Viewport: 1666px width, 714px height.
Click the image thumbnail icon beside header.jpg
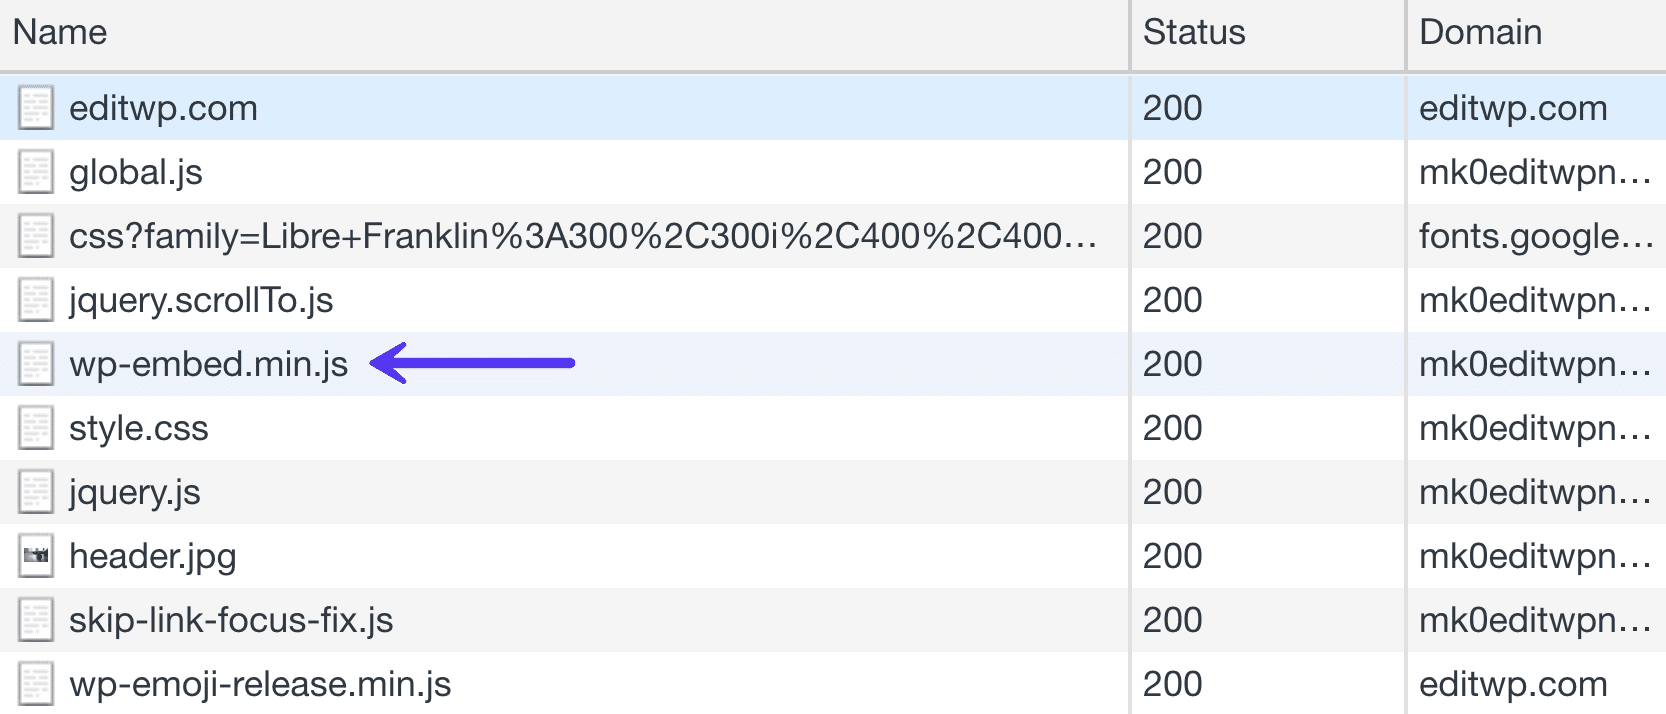(x=35, y=556)
